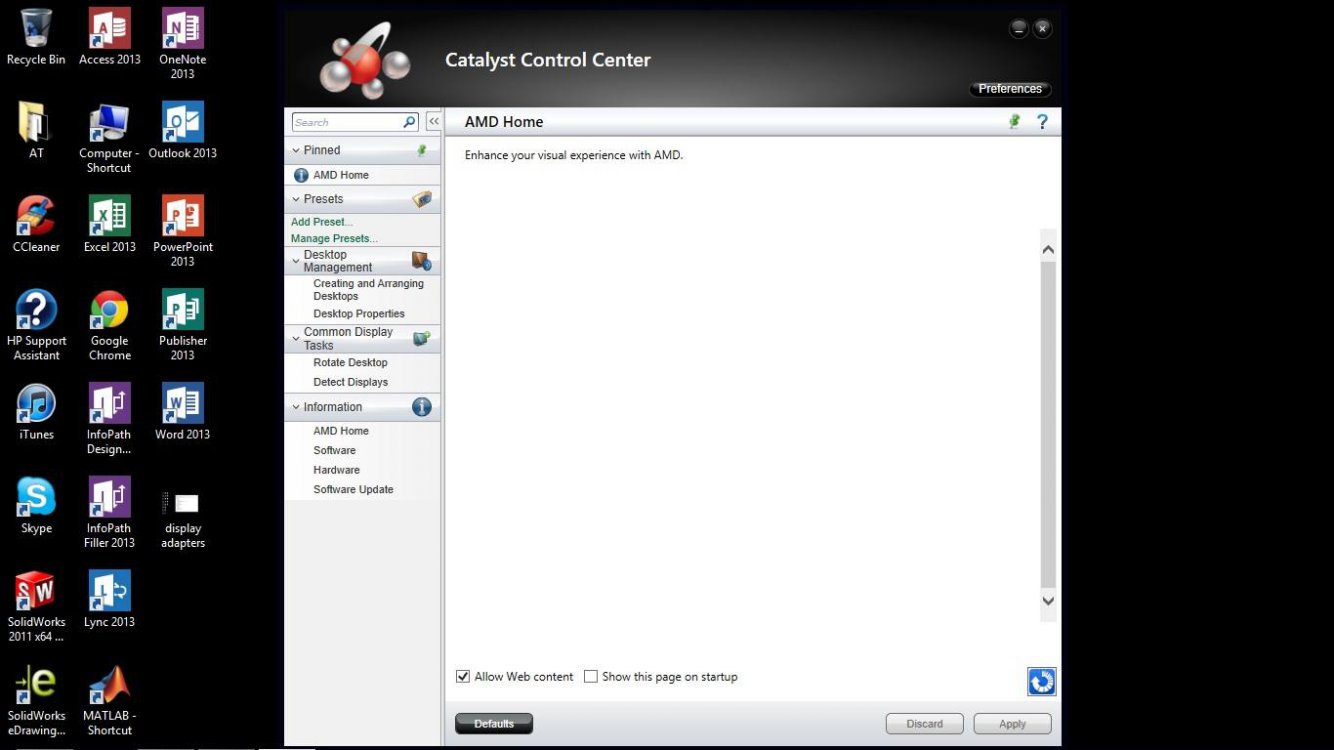Enable Show this page on startup
Screen dimensions: 1334x750
coord(591,677)
